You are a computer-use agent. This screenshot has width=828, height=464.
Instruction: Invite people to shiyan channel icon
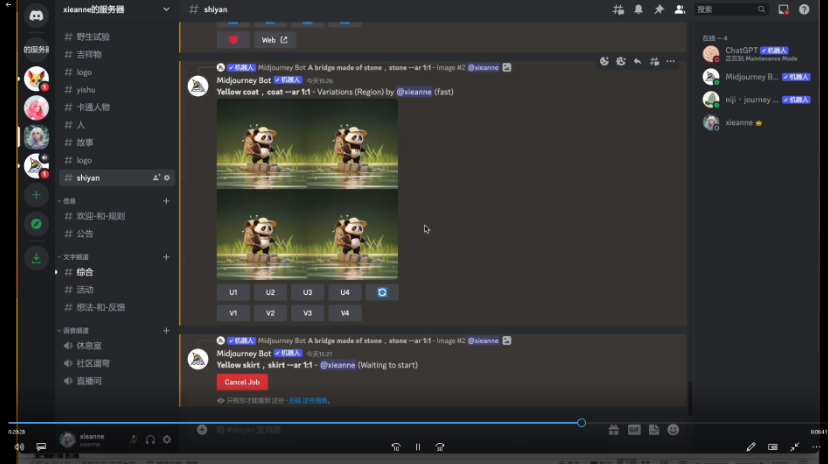pos(156,178)
